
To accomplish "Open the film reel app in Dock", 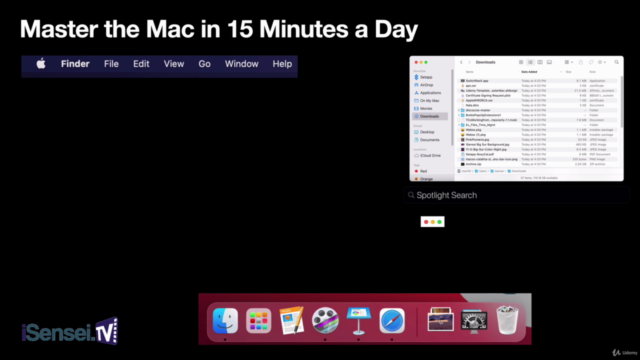I will (325, 320).
